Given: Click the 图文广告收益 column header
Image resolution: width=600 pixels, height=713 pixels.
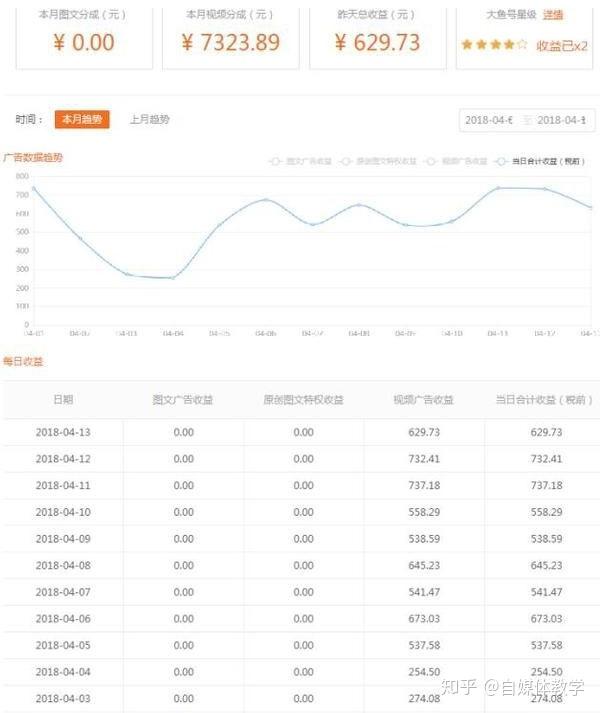Looking at the screenshot, I should [x=182, y=399].
